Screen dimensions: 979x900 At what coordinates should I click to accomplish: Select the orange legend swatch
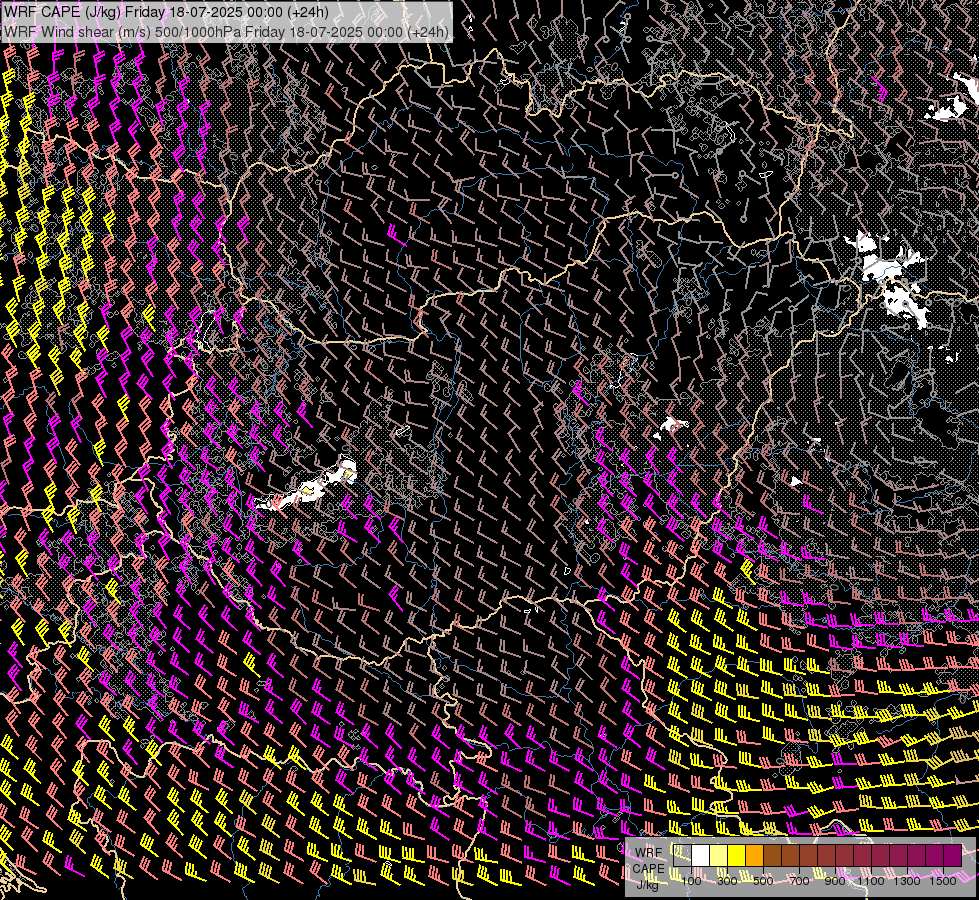click(x=754, y=856)
